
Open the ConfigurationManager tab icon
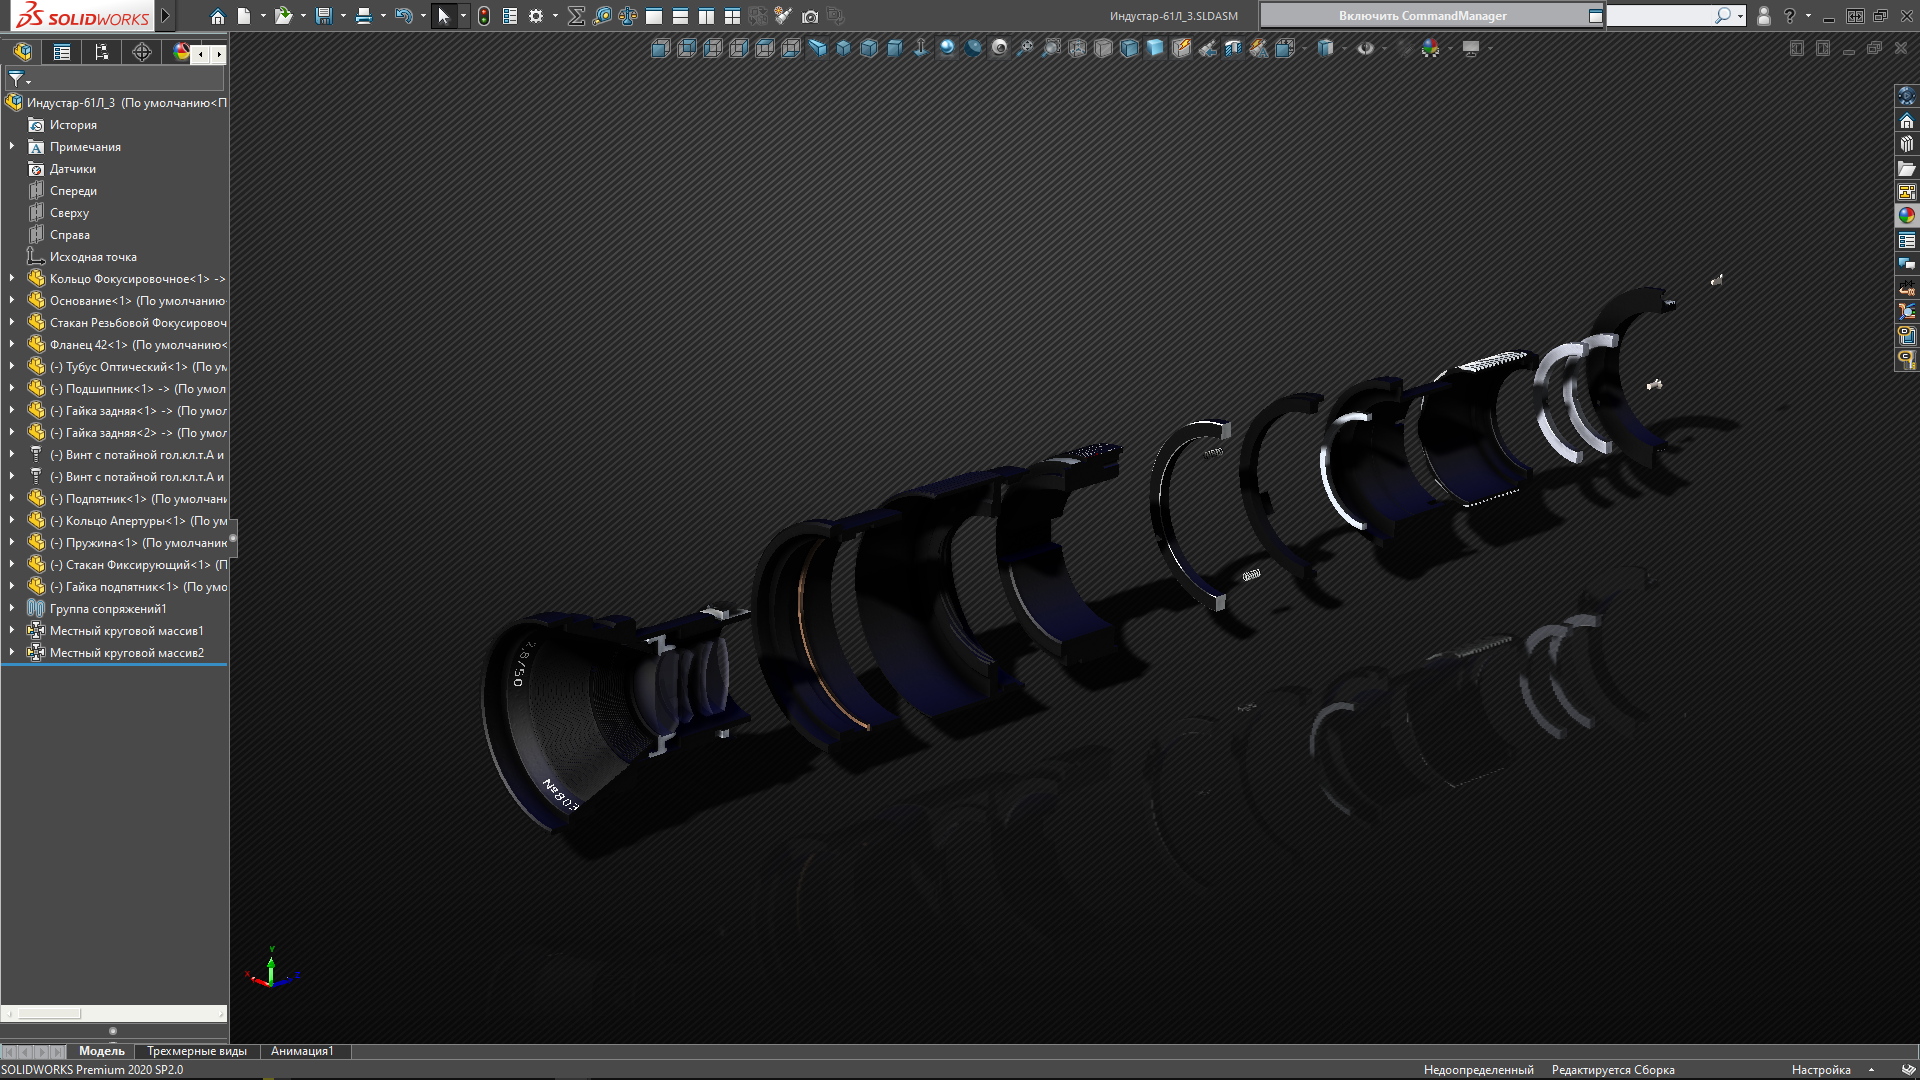tap(102, 53)
